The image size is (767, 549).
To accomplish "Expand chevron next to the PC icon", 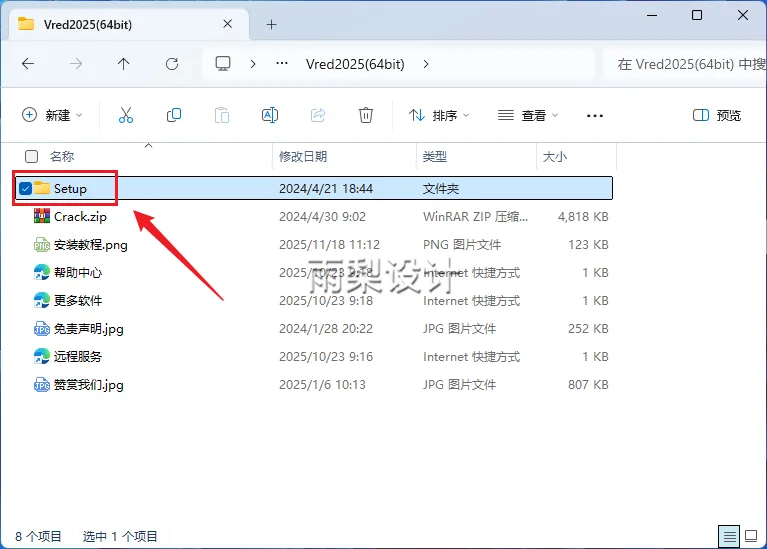I will click(253, 64).
